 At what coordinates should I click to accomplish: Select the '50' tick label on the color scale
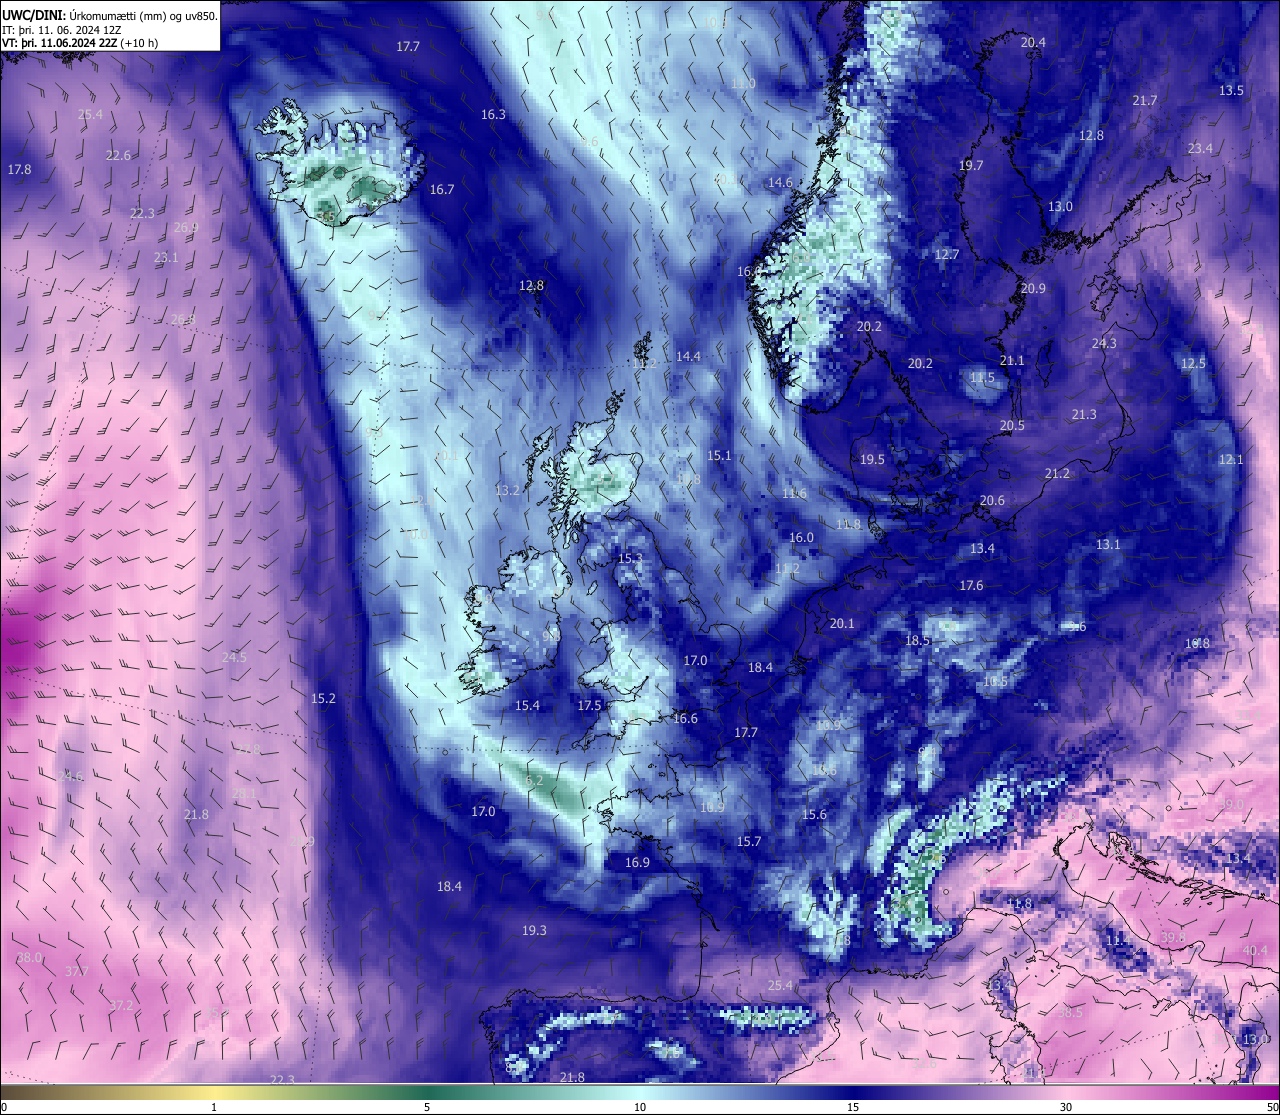pos(1272,1106)
